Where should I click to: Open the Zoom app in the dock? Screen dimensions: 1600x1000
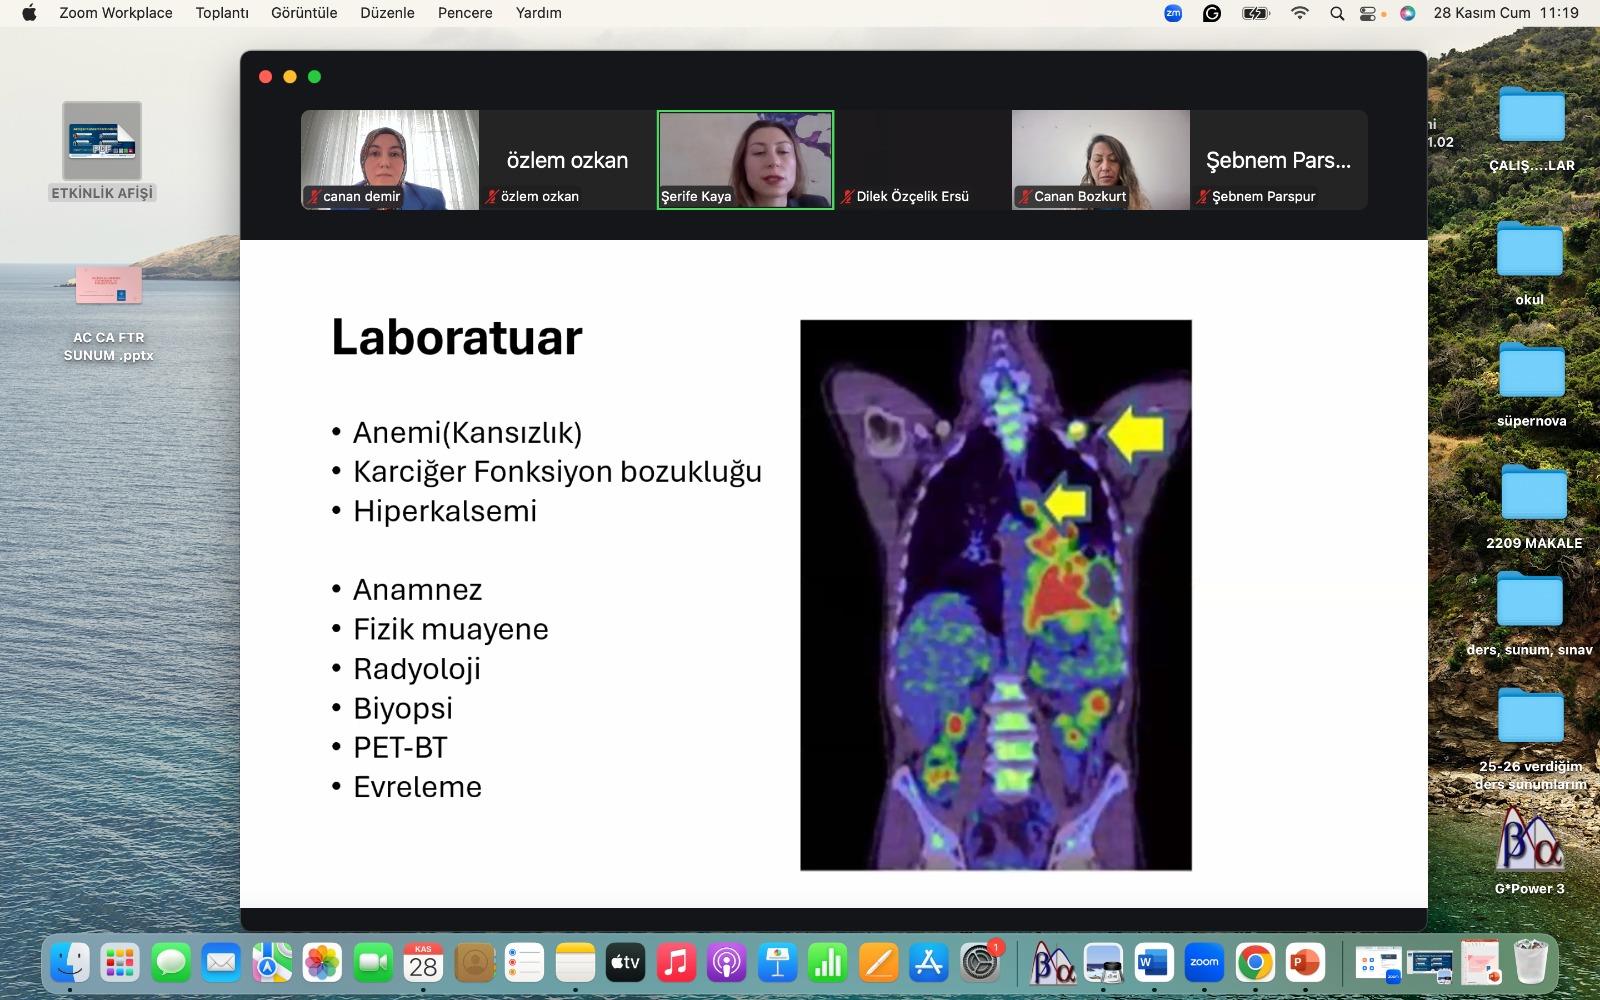[1204, 963]
